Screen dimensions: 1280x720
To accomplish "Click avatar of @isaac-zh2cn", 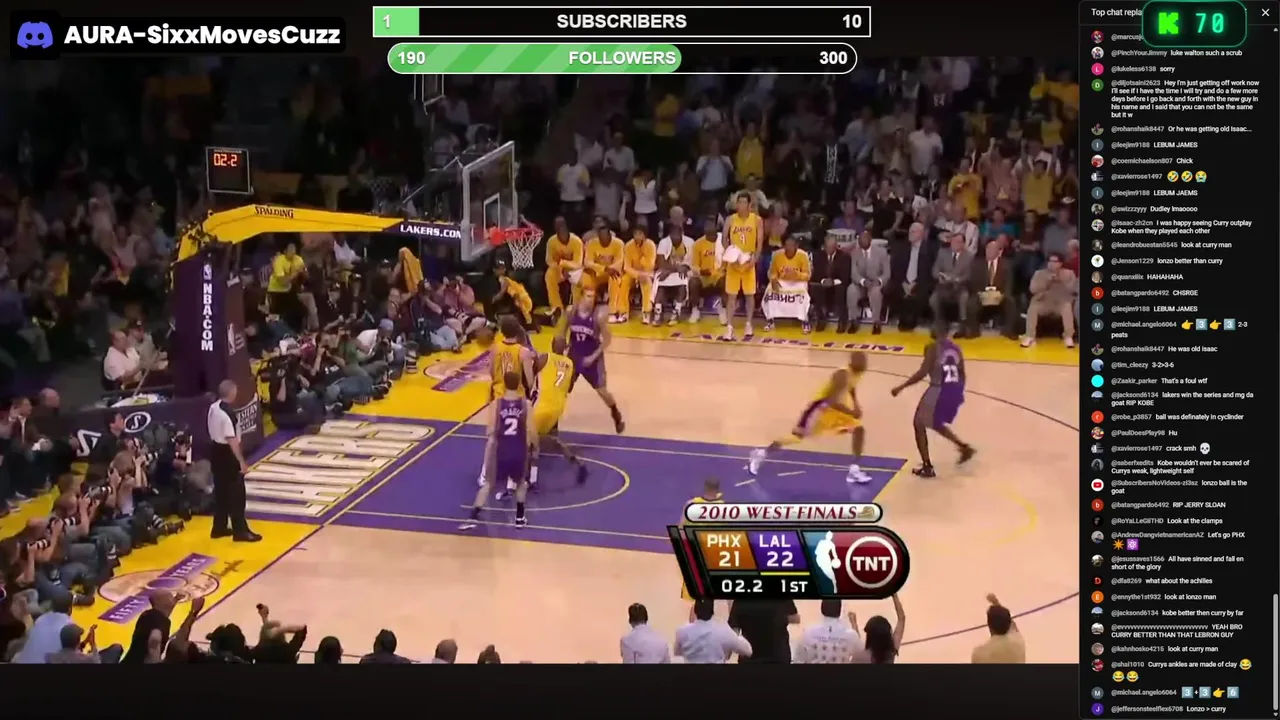I will coord(1097,225).
